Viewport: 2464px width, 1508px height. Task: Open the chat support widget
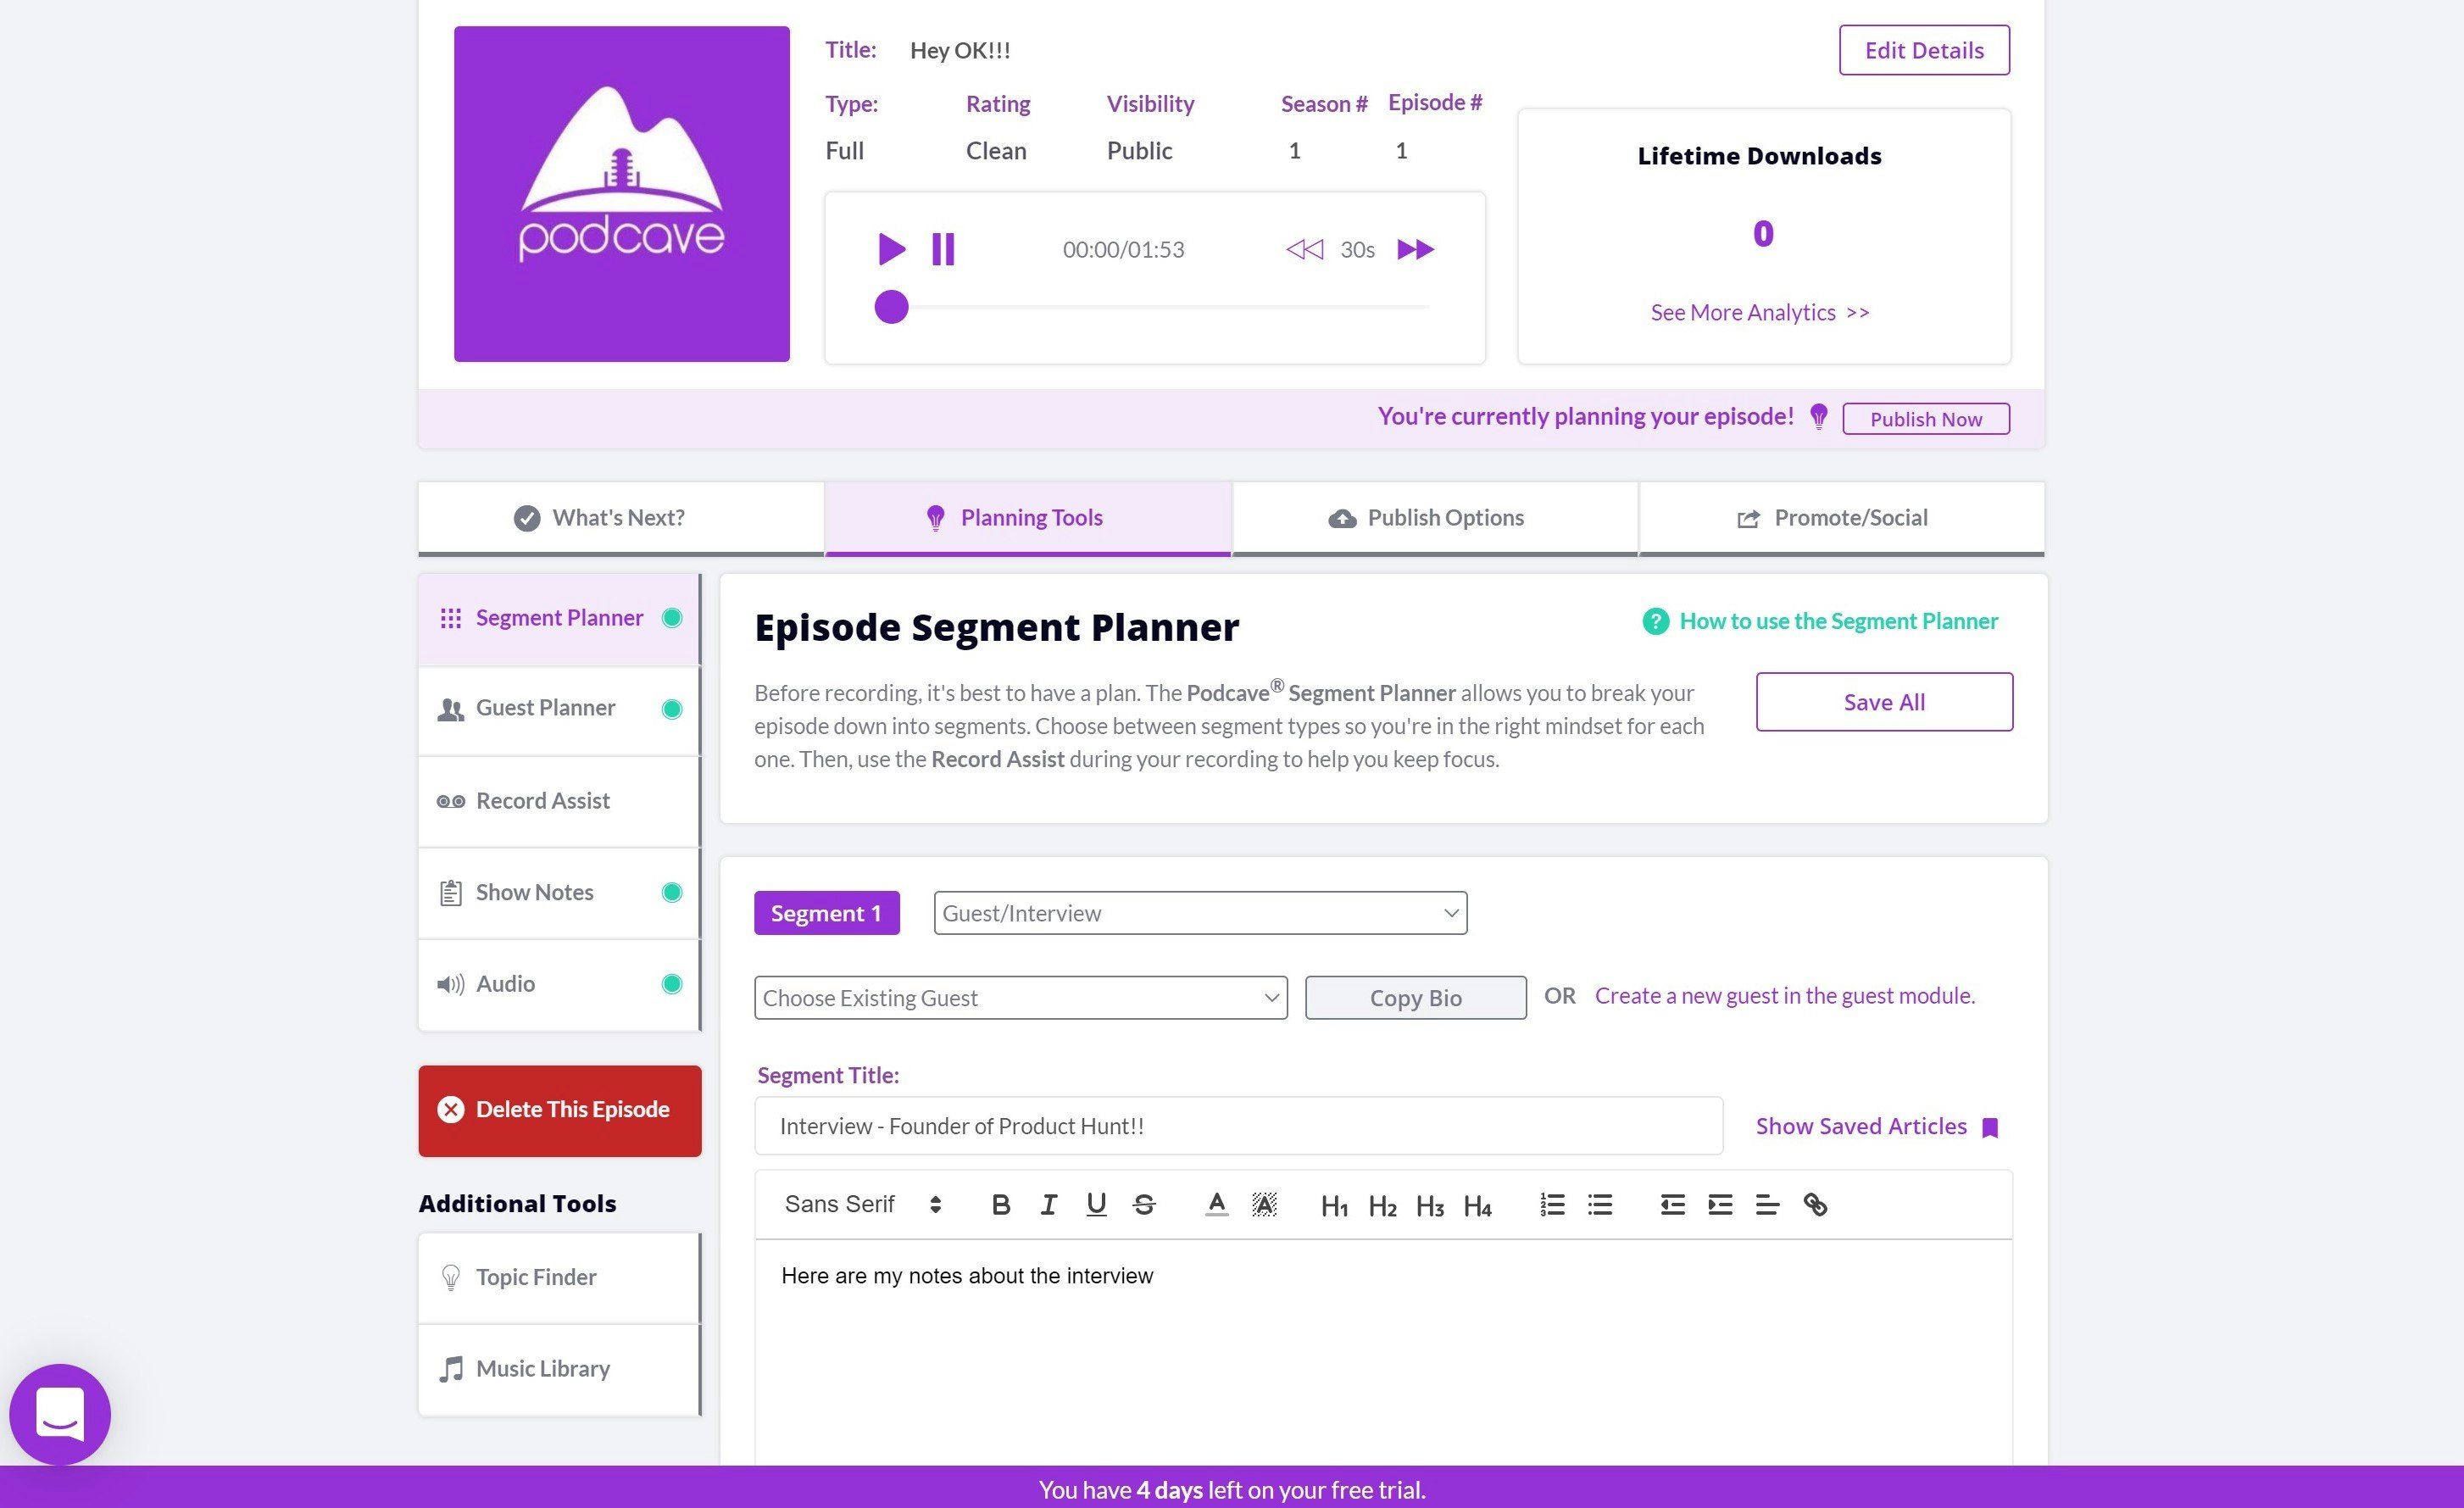(x=60, y=1413)
